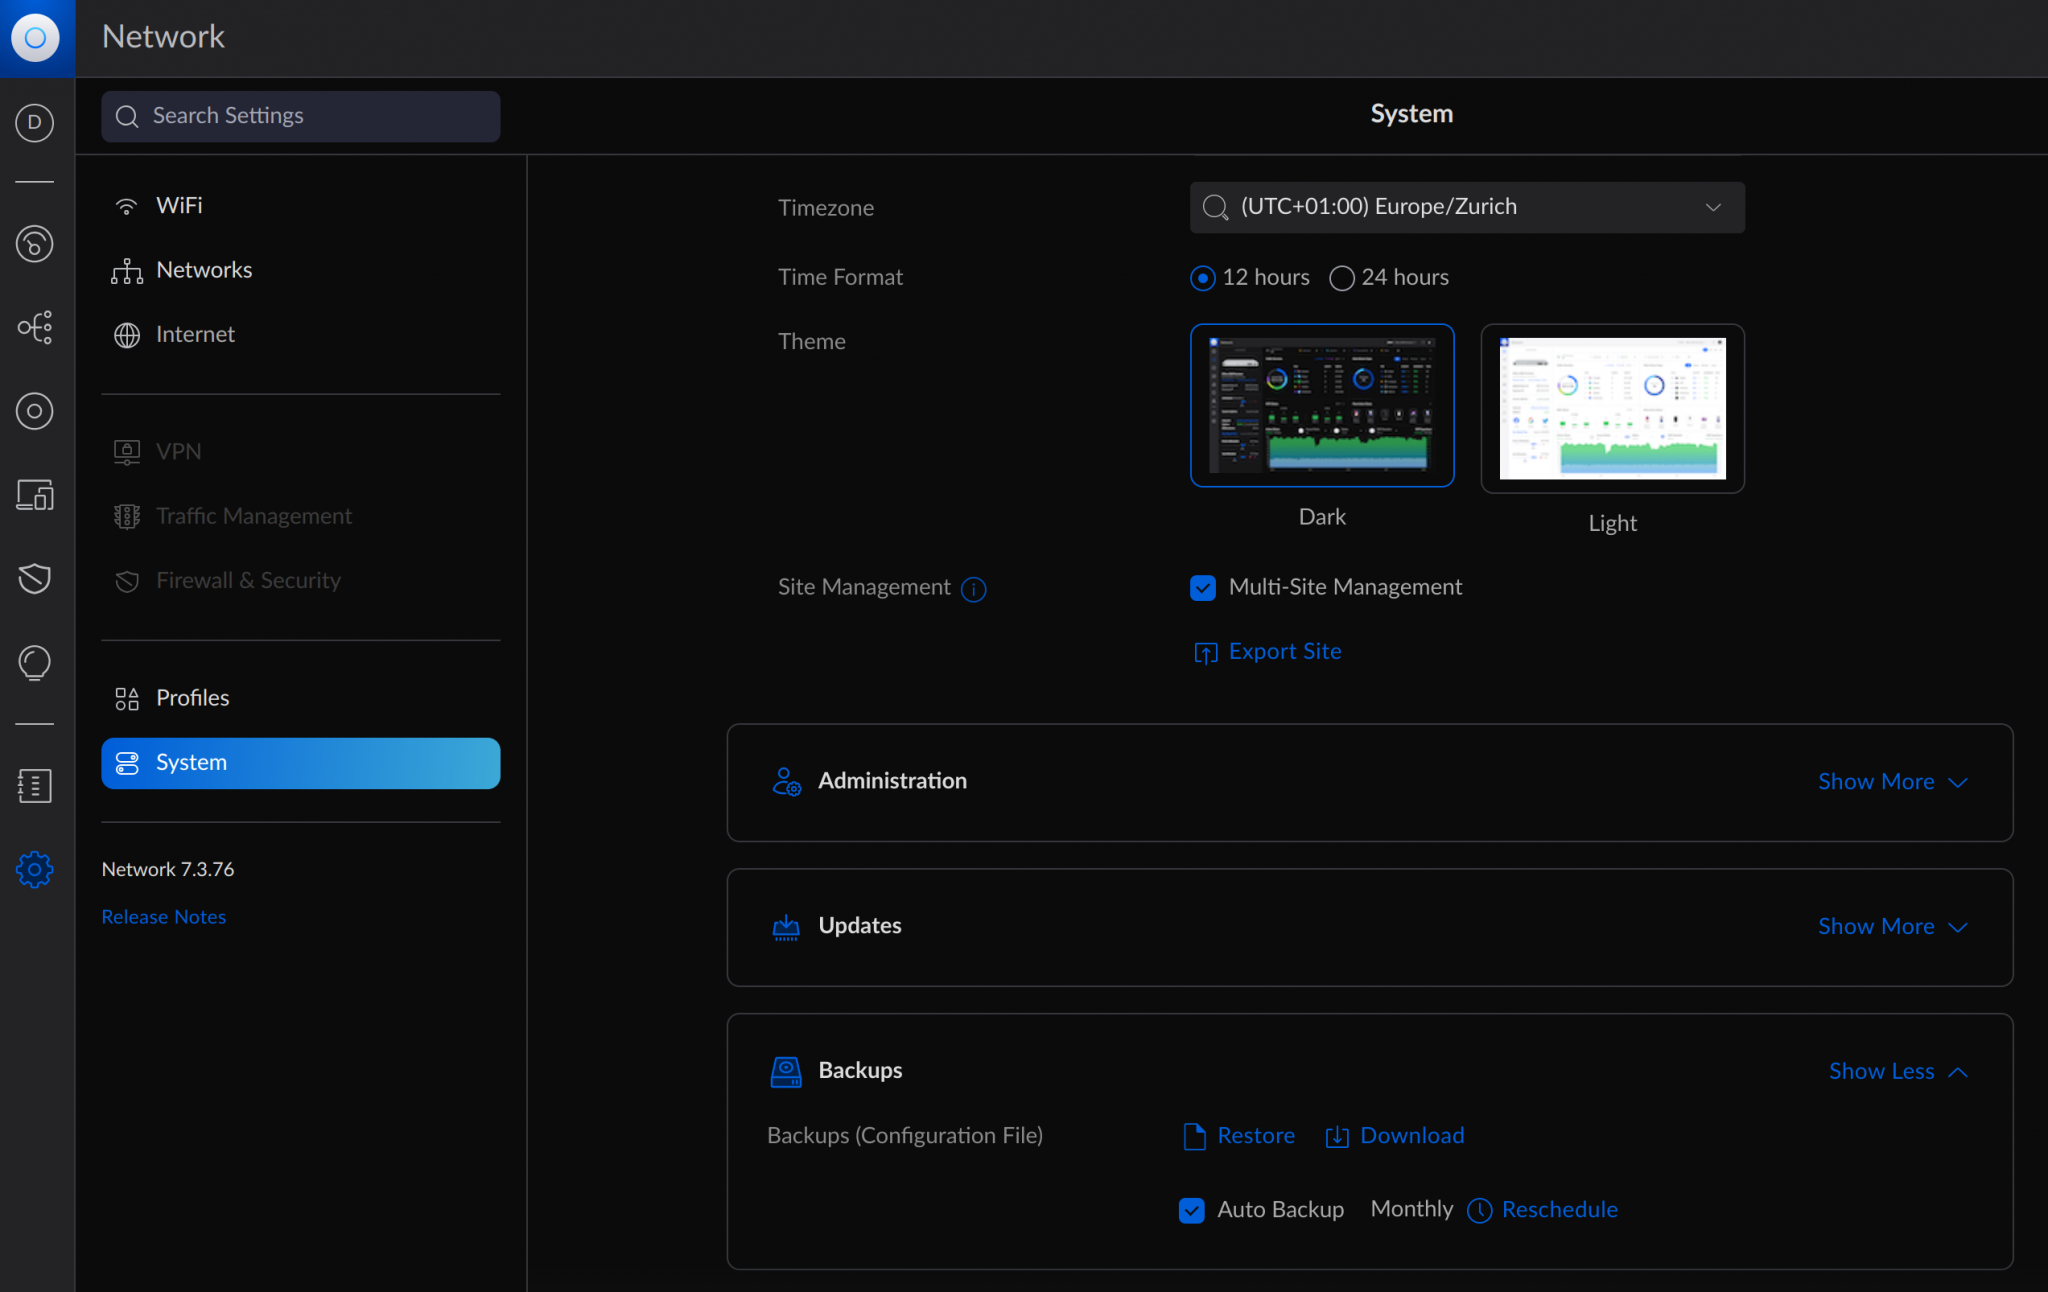Switch to the Profiles settings section

[x=192, y=697]
